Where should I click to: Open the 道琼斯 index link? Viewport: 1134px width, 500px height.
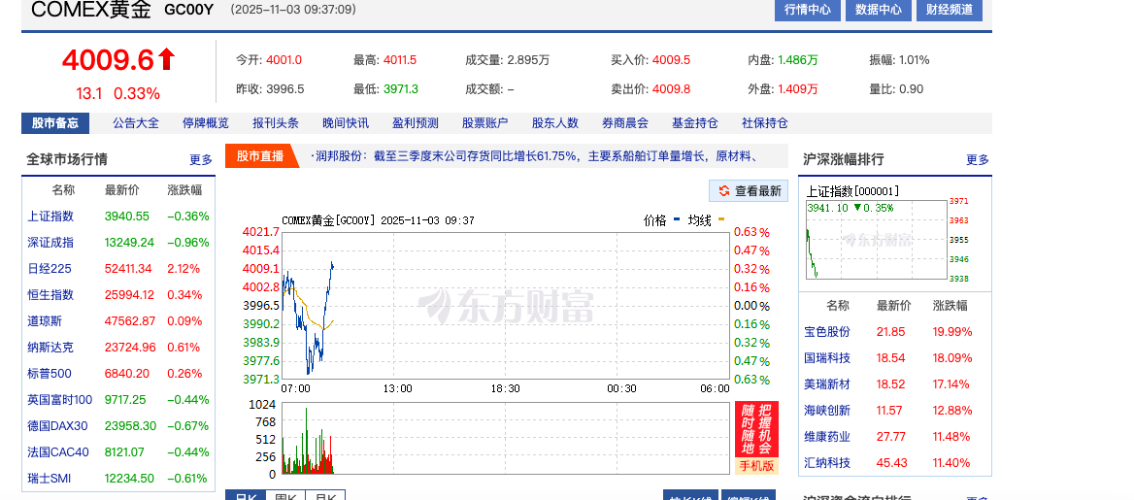pyautogui.click(x=45, y=321)
